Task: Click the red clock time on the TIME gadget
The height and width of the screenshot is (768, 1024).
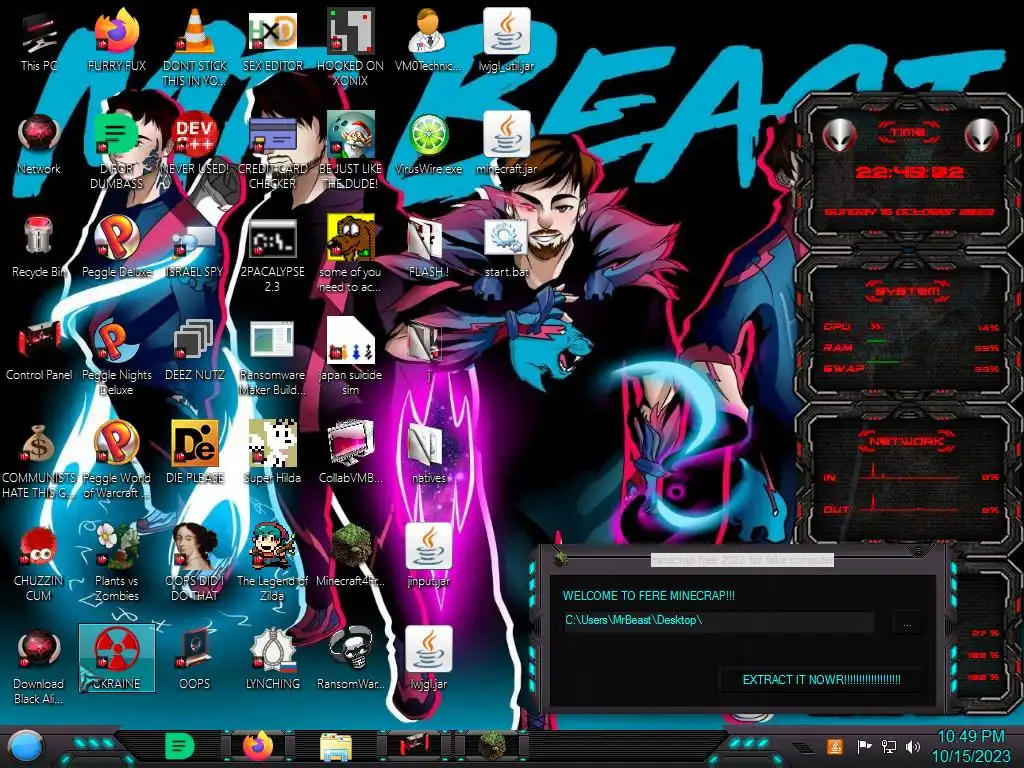Action: click(x=909, y=172)
